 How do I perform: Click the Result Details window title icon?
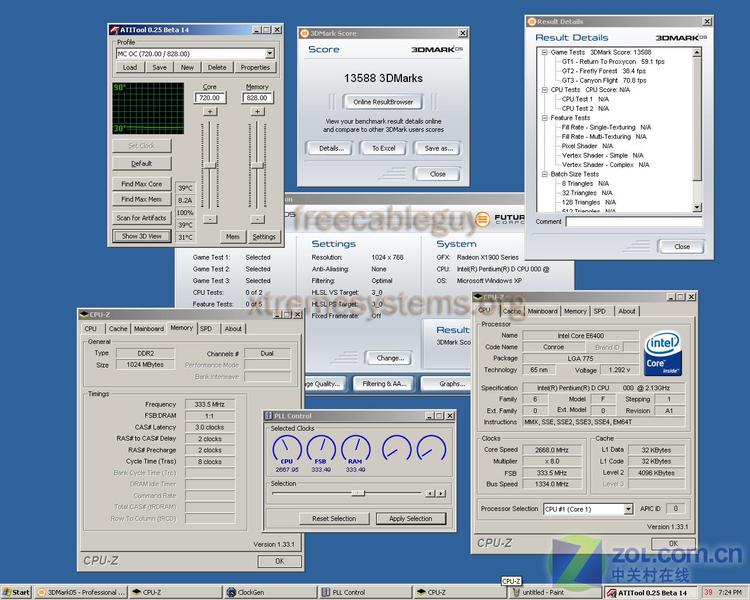[x=531, y=22]
